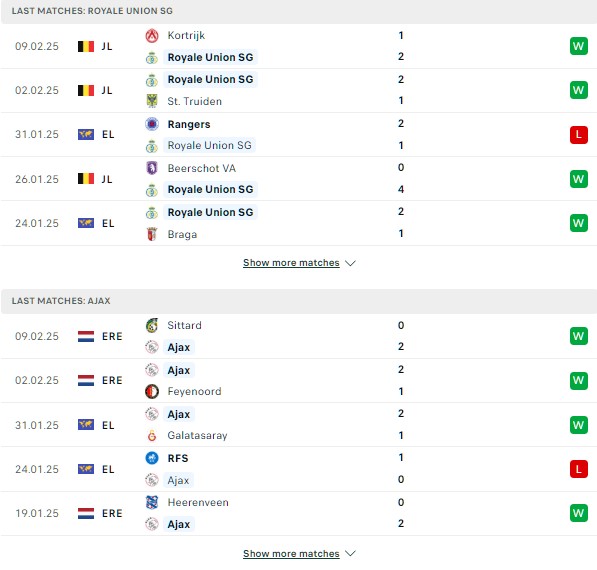Open the 26.01.25 Beerschot VA match row
Screen dimensions: 597x570
pyautogui.click(x=298, y=179)
